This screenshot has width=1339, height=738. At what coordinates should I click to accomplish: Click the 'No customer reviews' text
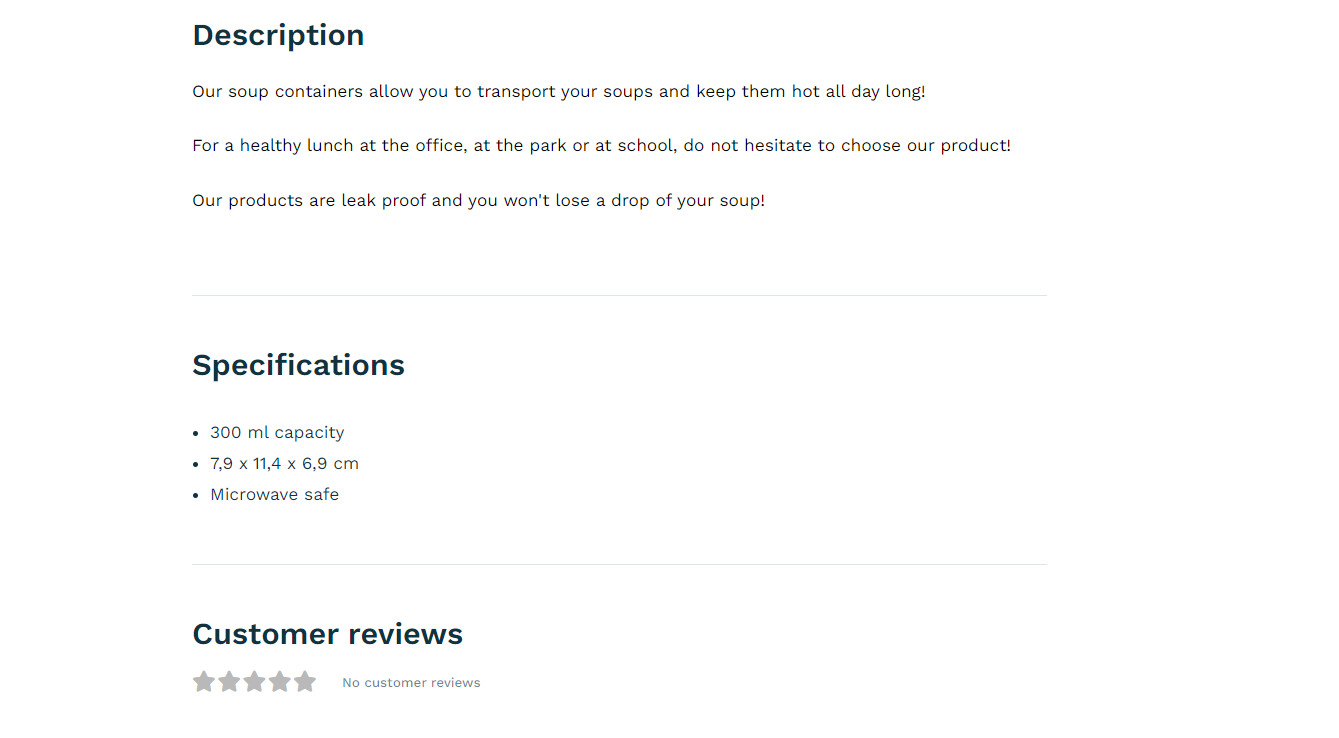[411, 683]
